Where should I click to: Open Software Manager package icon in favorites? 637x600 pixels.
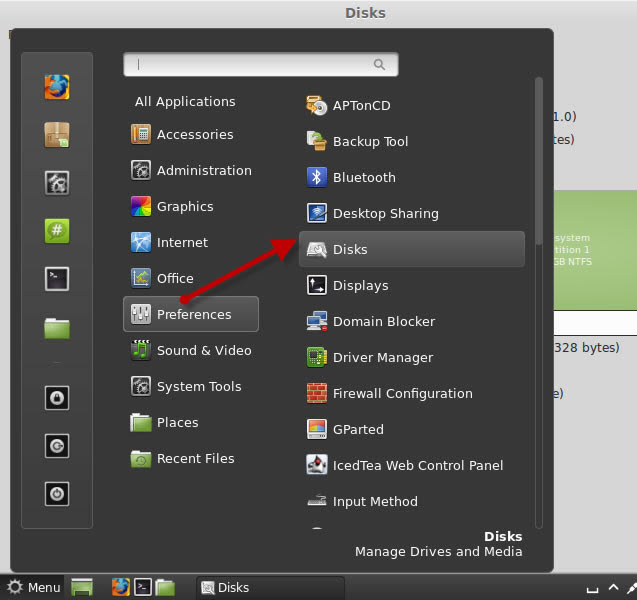tap(57, 135)
